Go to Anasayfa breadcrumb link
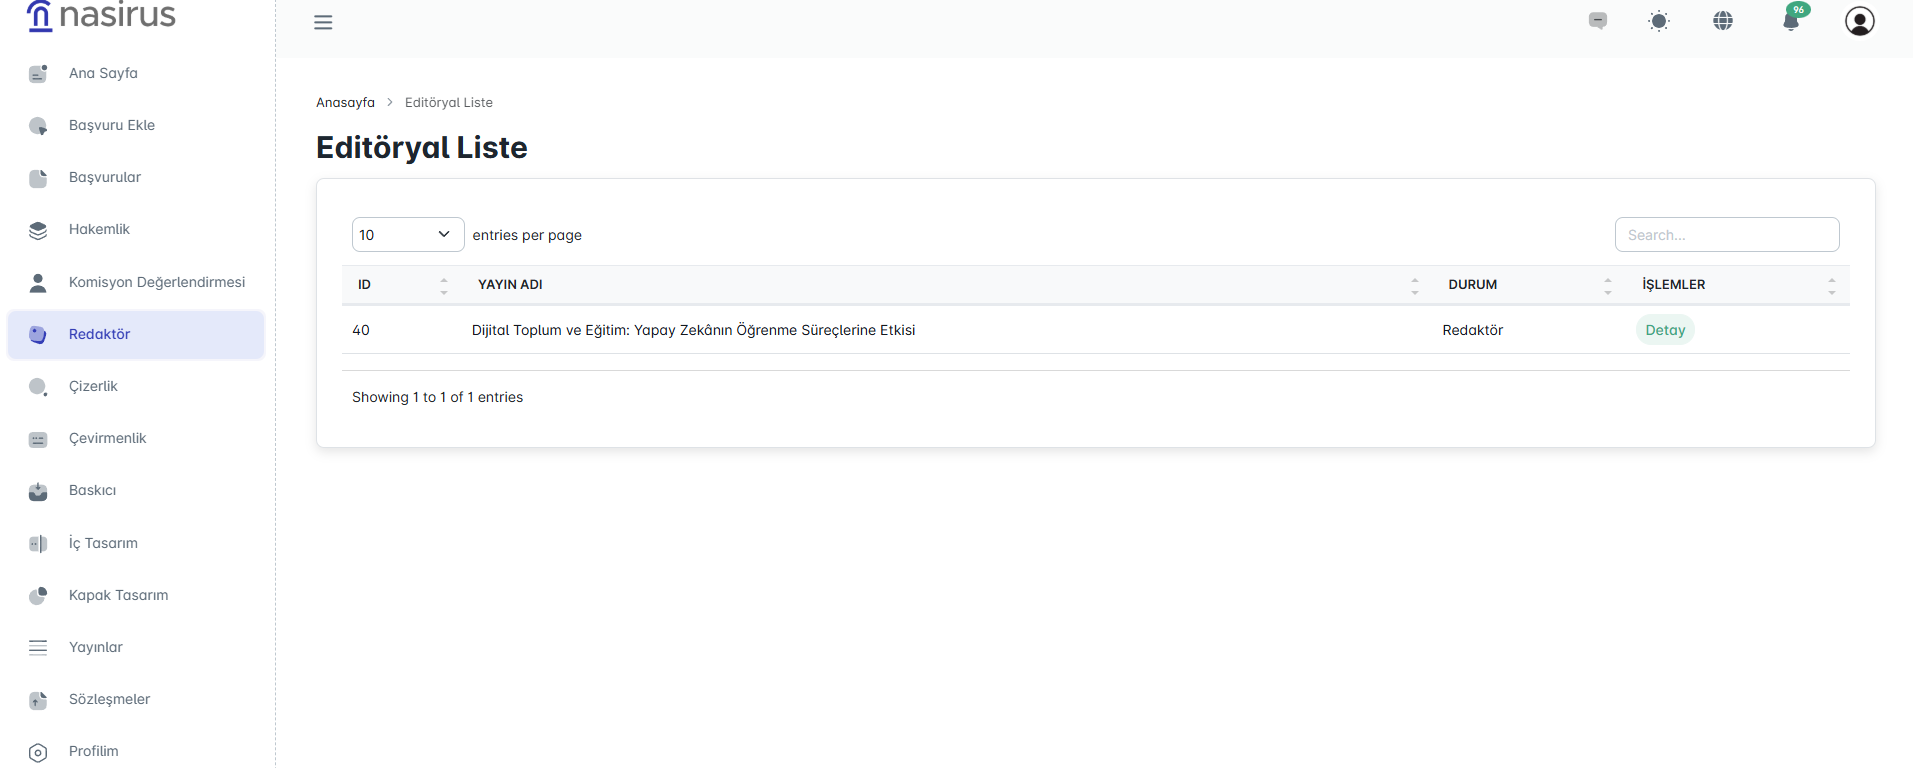The height and width of the screenshot is (768, 1913). [x=345, y=102]
